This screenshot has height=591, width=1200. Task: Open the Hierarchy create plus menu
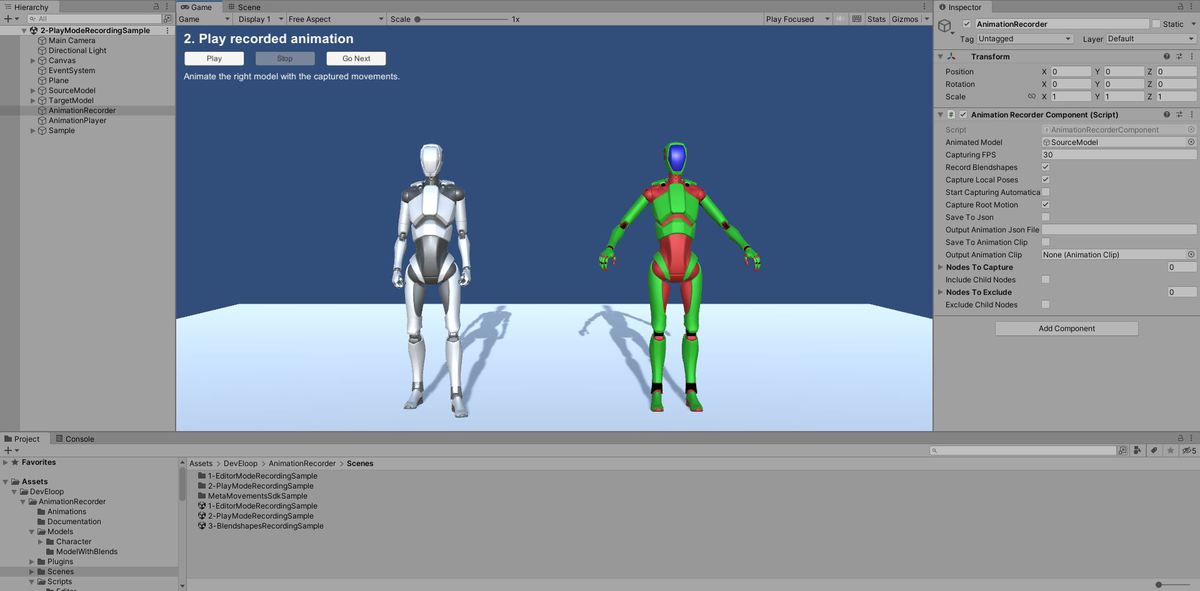pos(9,19)
